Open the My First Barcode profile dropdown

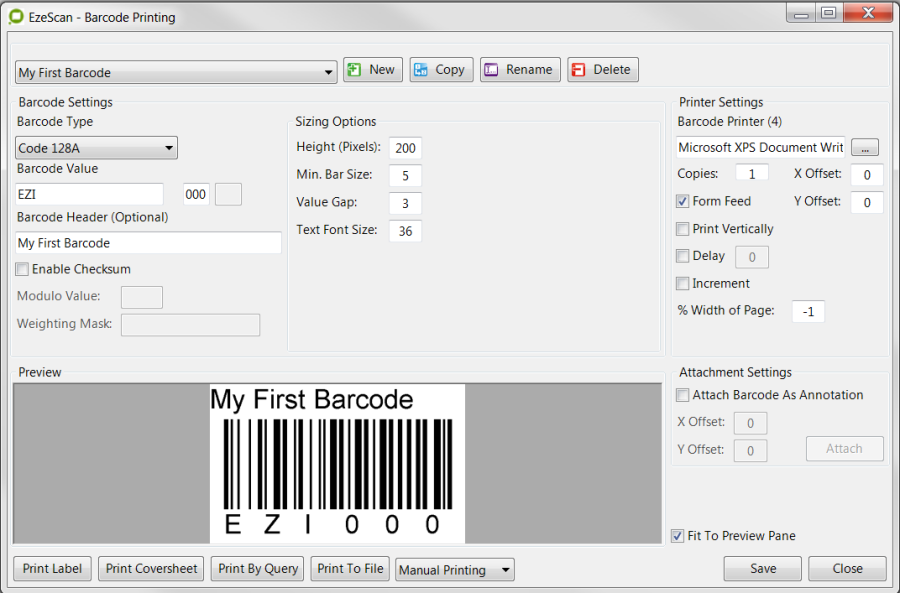point(177,72)
